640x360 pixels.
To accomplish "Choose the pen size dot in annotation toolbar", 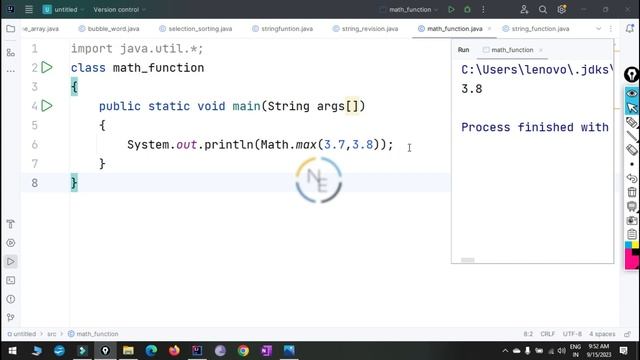I will tap(632, 164).
